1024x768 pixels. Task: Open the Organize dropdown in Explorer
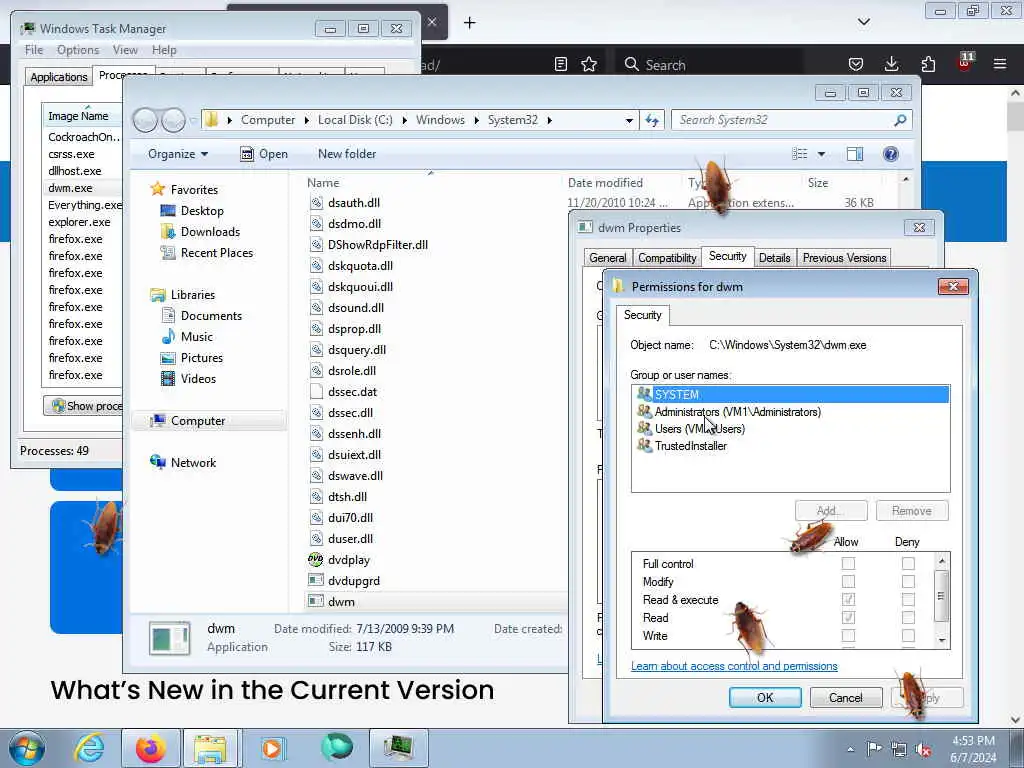pyautogui.click(x=178, y=154)
